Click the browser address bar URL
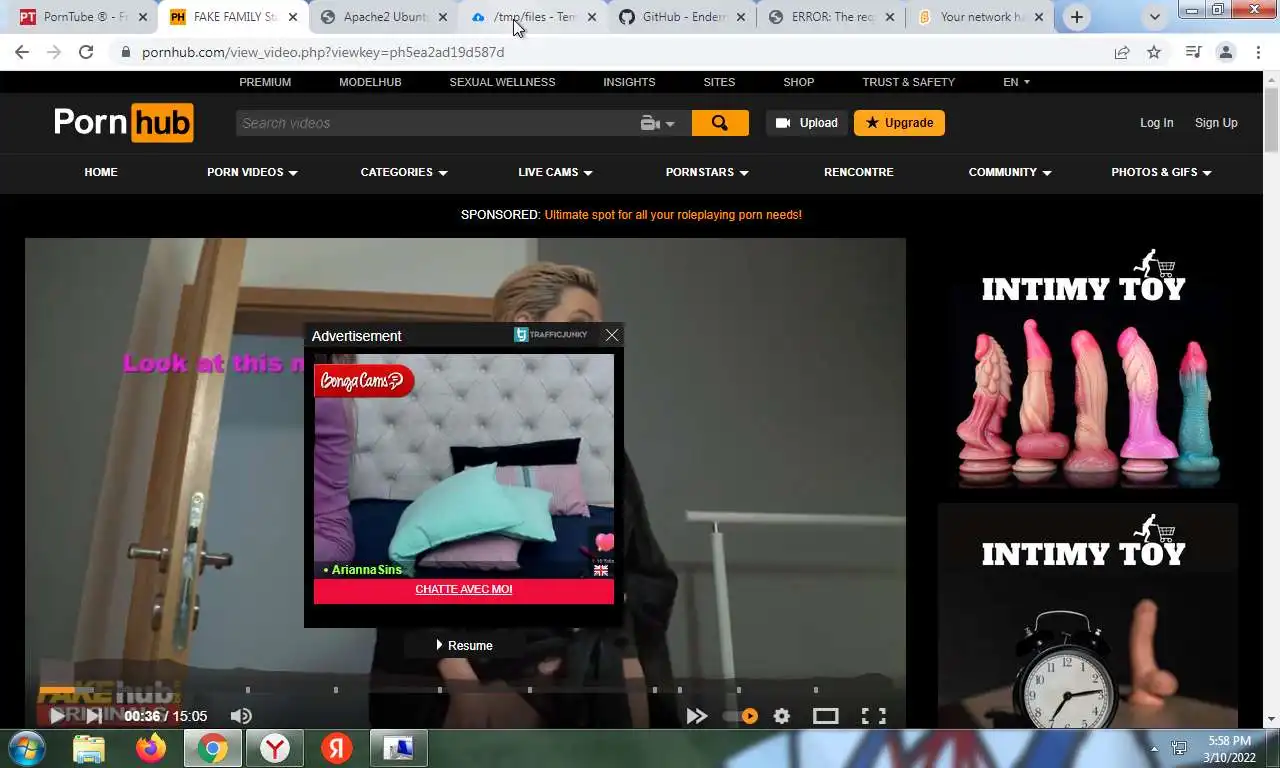The width and height of the screenshot is (1280, 768). click(323, 52)
